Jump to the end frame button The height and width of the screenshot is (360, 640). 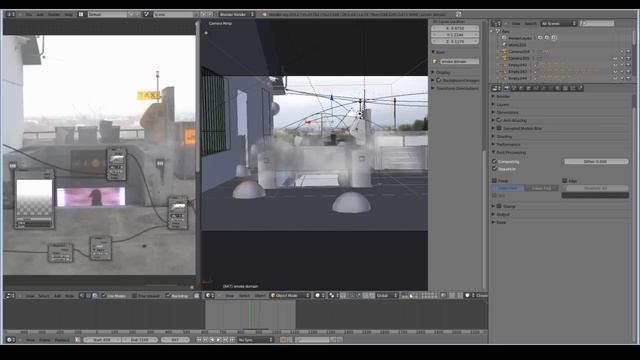[232, 340]
